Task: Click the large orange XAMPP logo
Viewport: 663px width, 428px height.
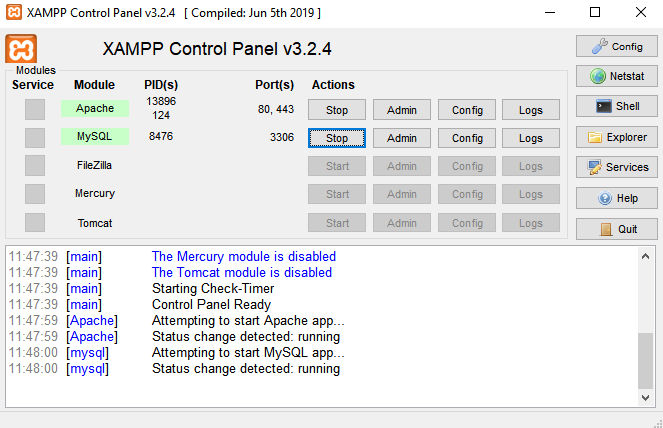Action: coord(21,49)
